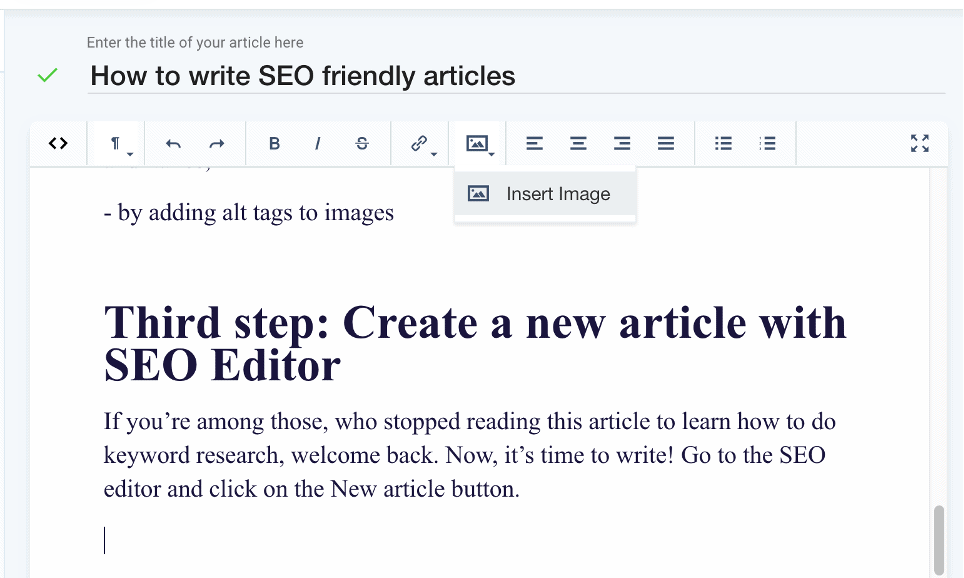Toggle the source code view
The image size is (964, 578).
(x=58, y=143)
